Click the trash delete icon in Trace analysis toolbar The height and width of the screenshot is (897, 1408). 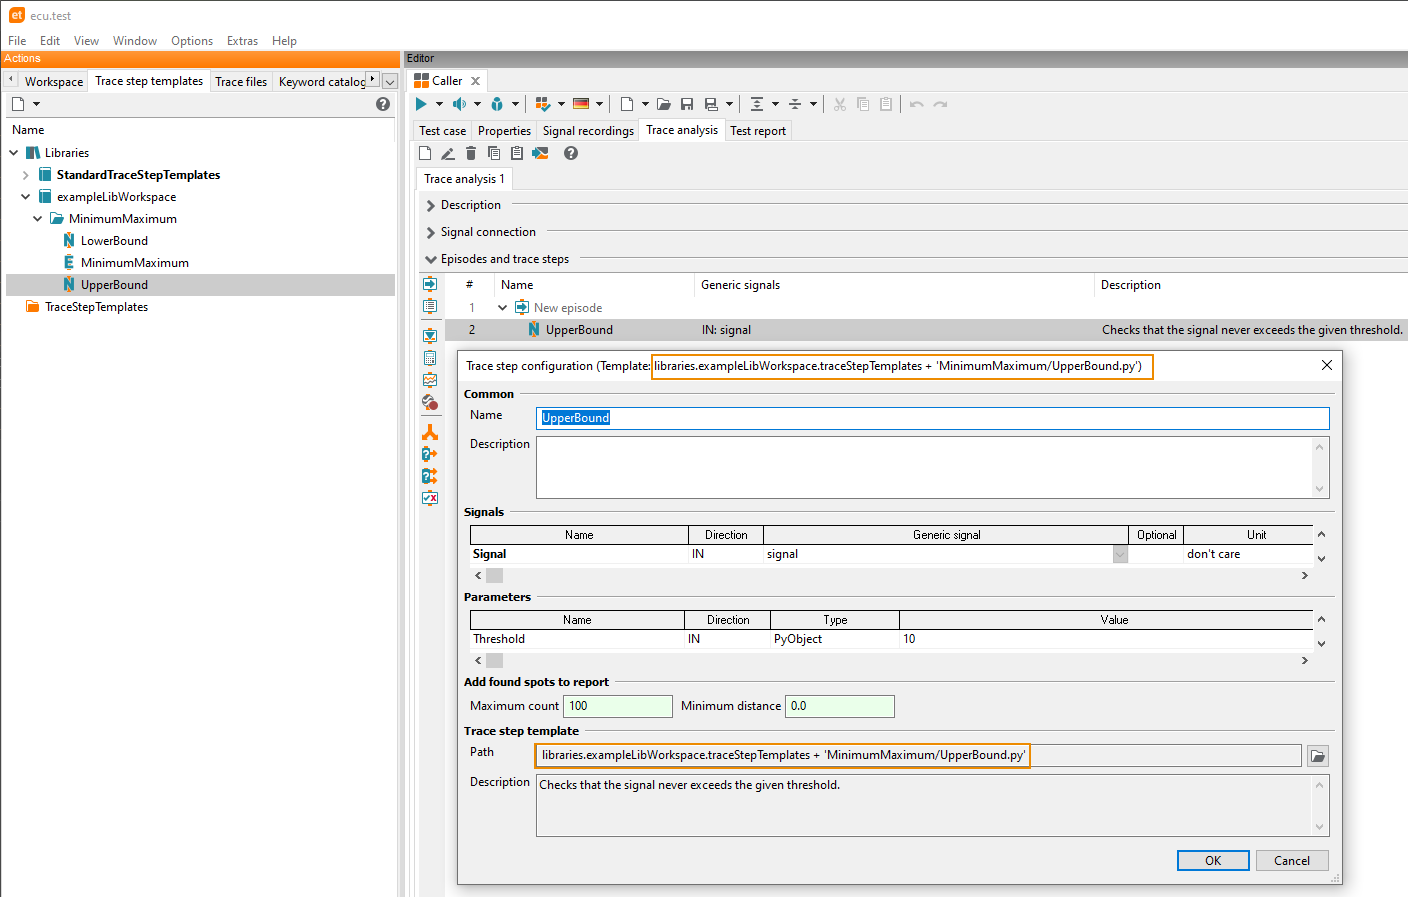click(471, 153)
